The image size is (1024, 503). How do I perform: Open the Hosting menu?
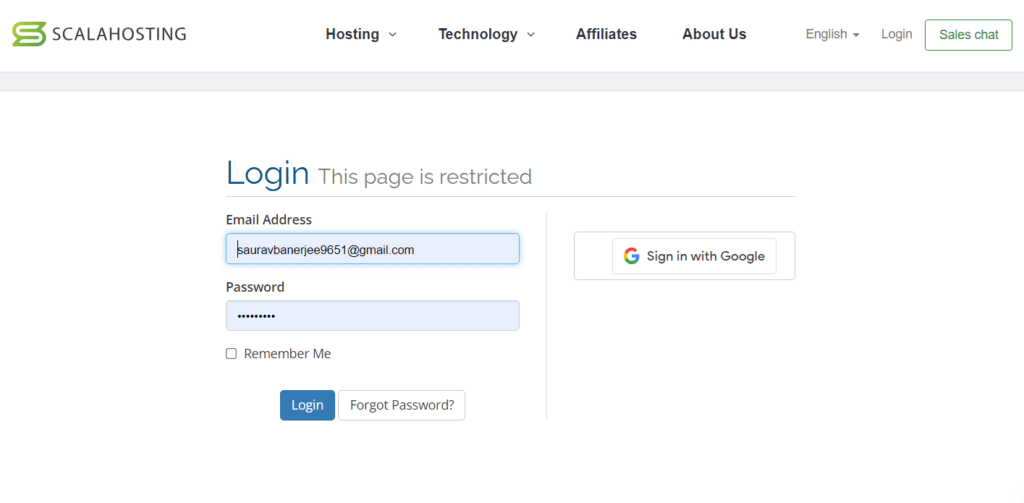(353, 34)
